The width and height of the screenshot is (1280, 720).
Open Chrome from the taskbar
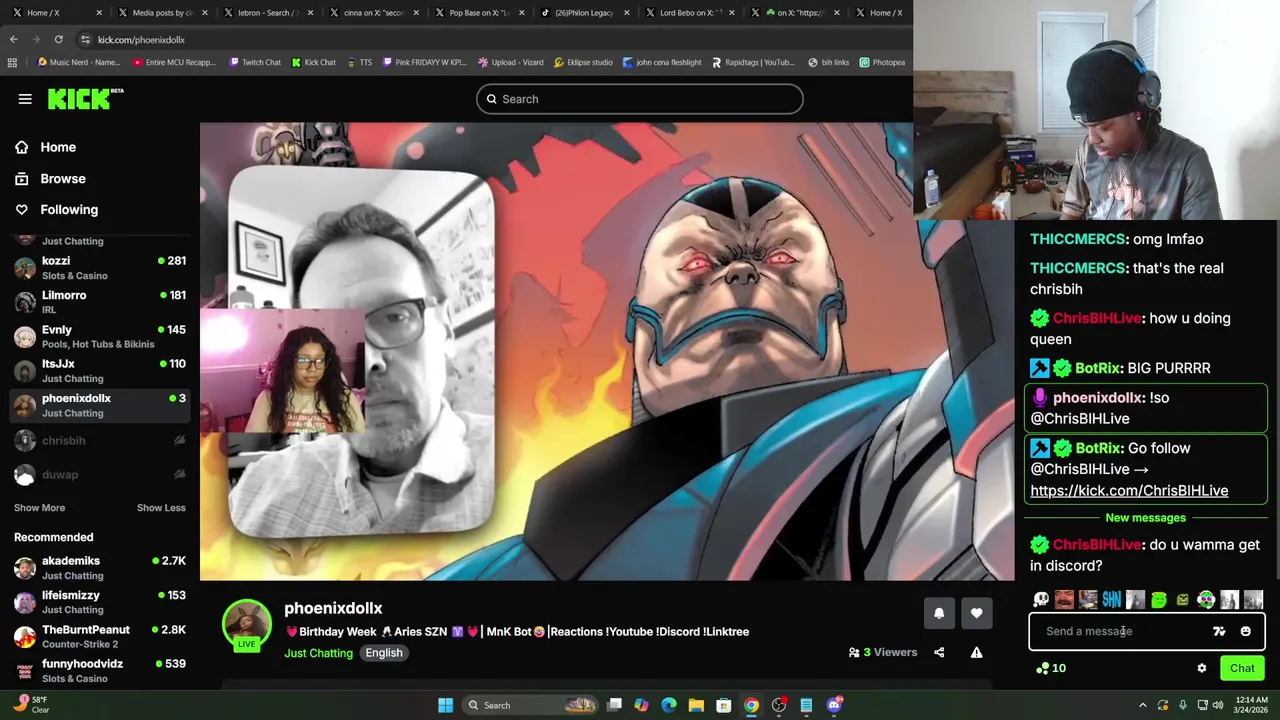coord(751,705)
